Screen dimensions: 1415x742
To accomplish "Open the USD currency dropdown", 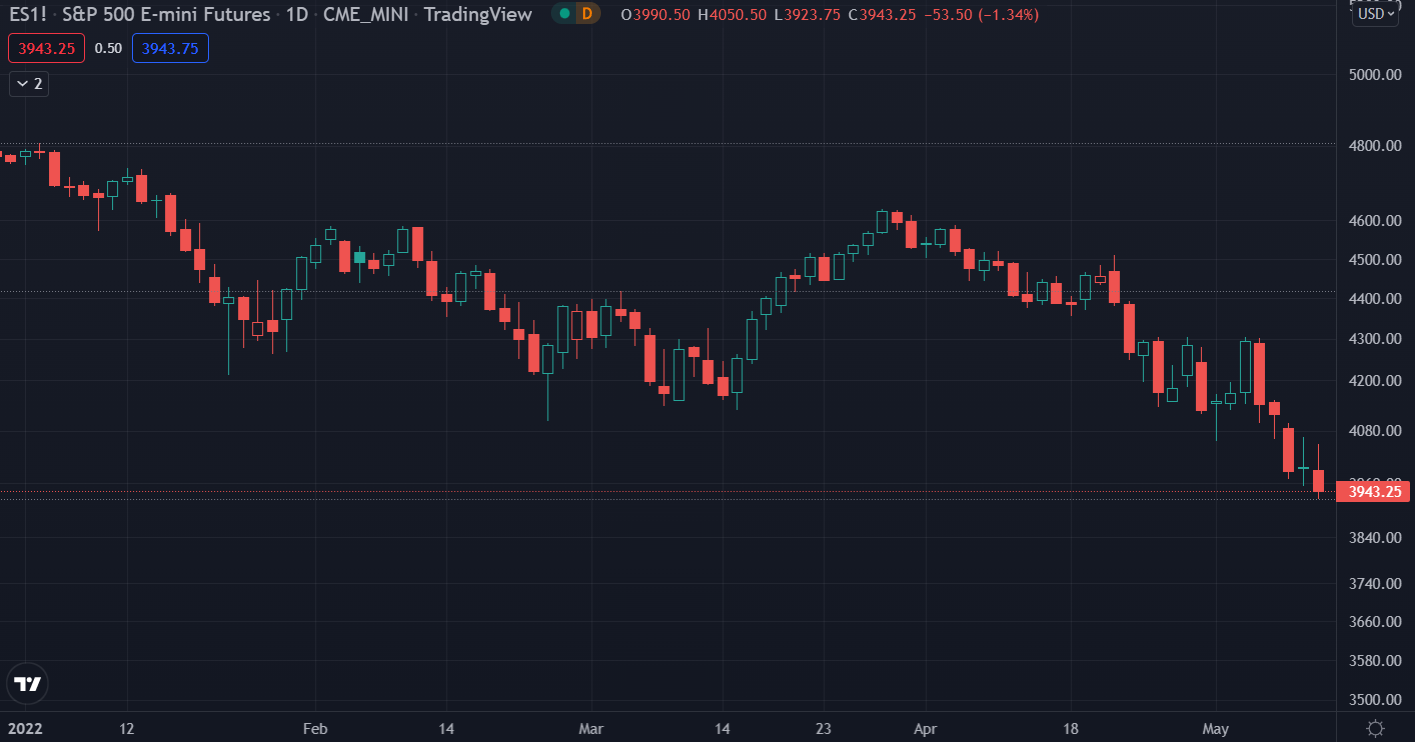I will (1376, 14).
